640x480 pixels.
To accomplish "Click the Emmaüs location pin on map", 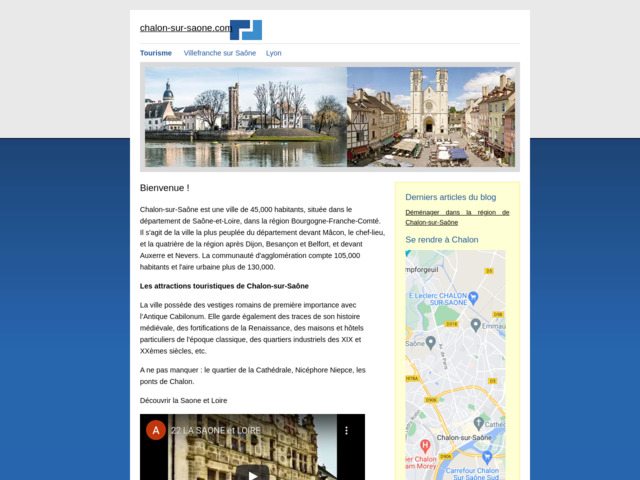I will coord(476,326).
